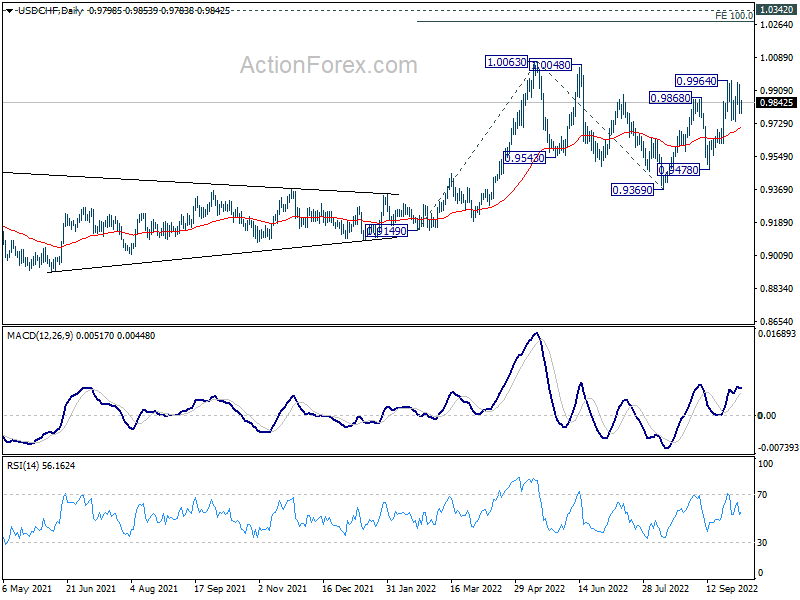
Task: Select the 0.99640 price label
Action: tap(696, 81)
